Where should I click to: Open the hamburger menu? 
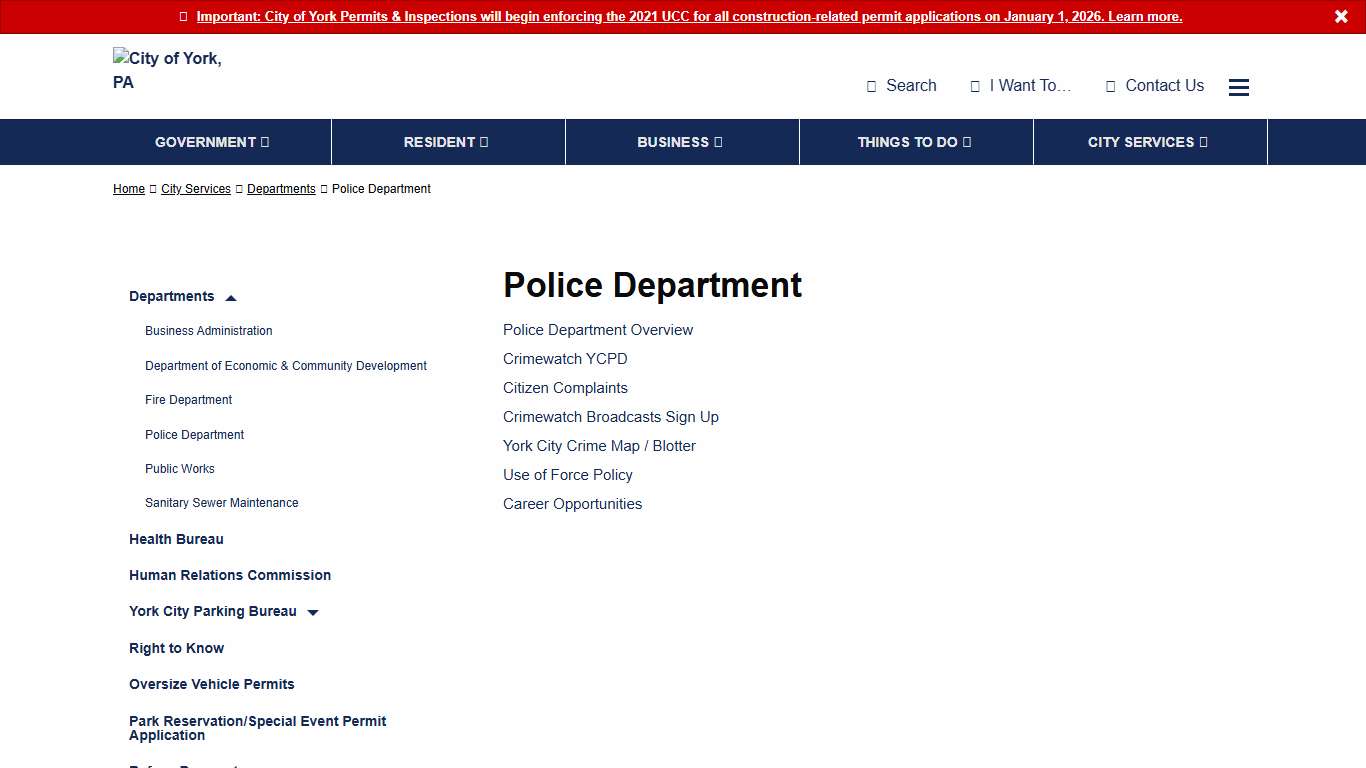[1238, 87]
